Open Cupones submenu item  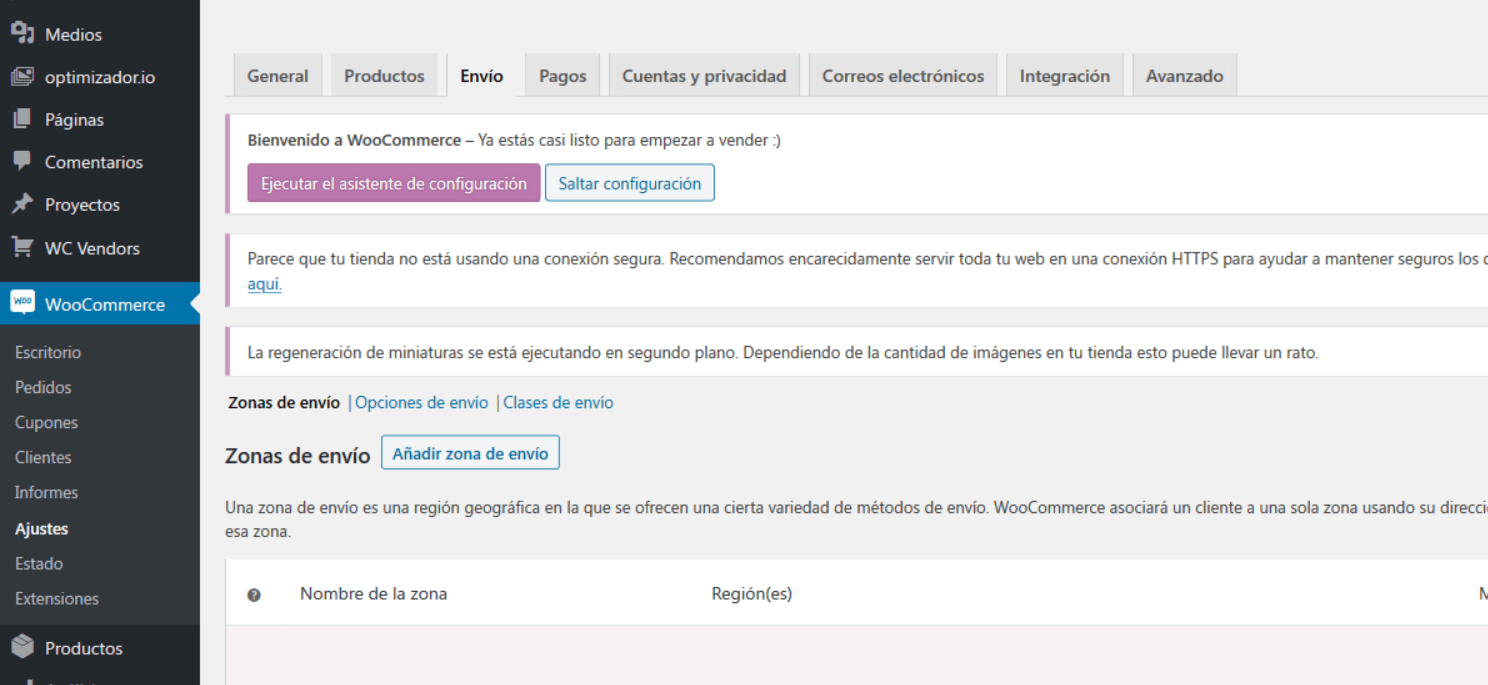(x=46, y=422)
